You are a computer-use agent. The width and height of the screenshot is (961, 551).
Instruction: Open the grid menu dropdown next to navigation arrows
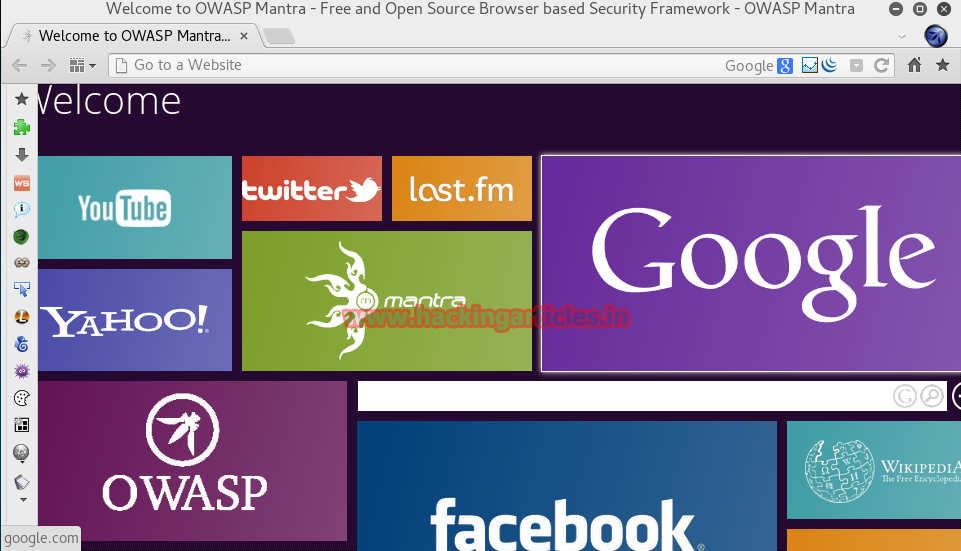click(x=82, y=65)
